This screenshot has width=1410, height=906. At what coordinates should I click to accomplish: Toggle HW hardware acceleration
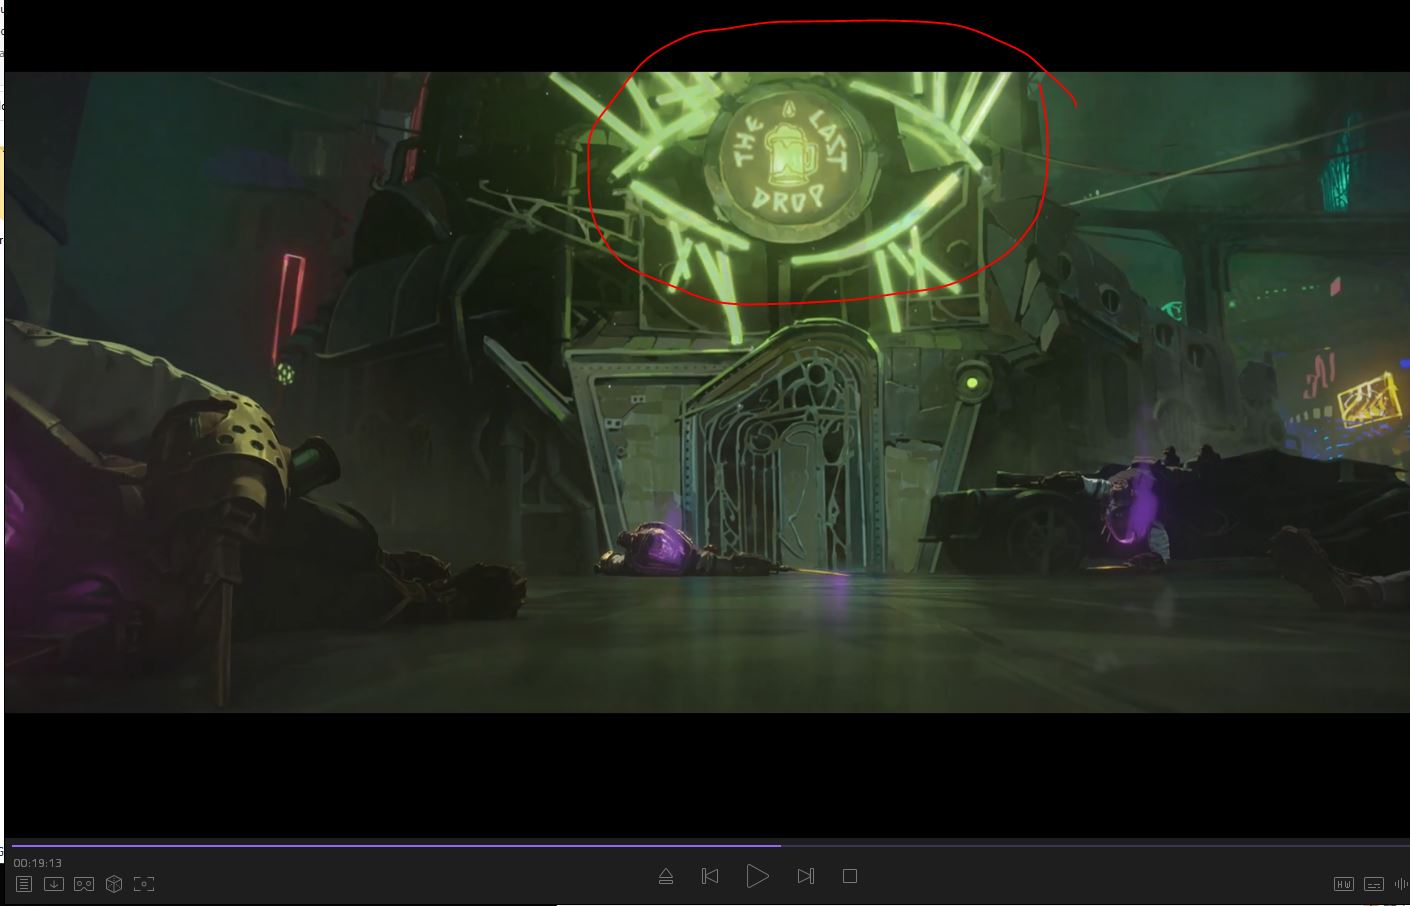click(x=1344, y=884)
